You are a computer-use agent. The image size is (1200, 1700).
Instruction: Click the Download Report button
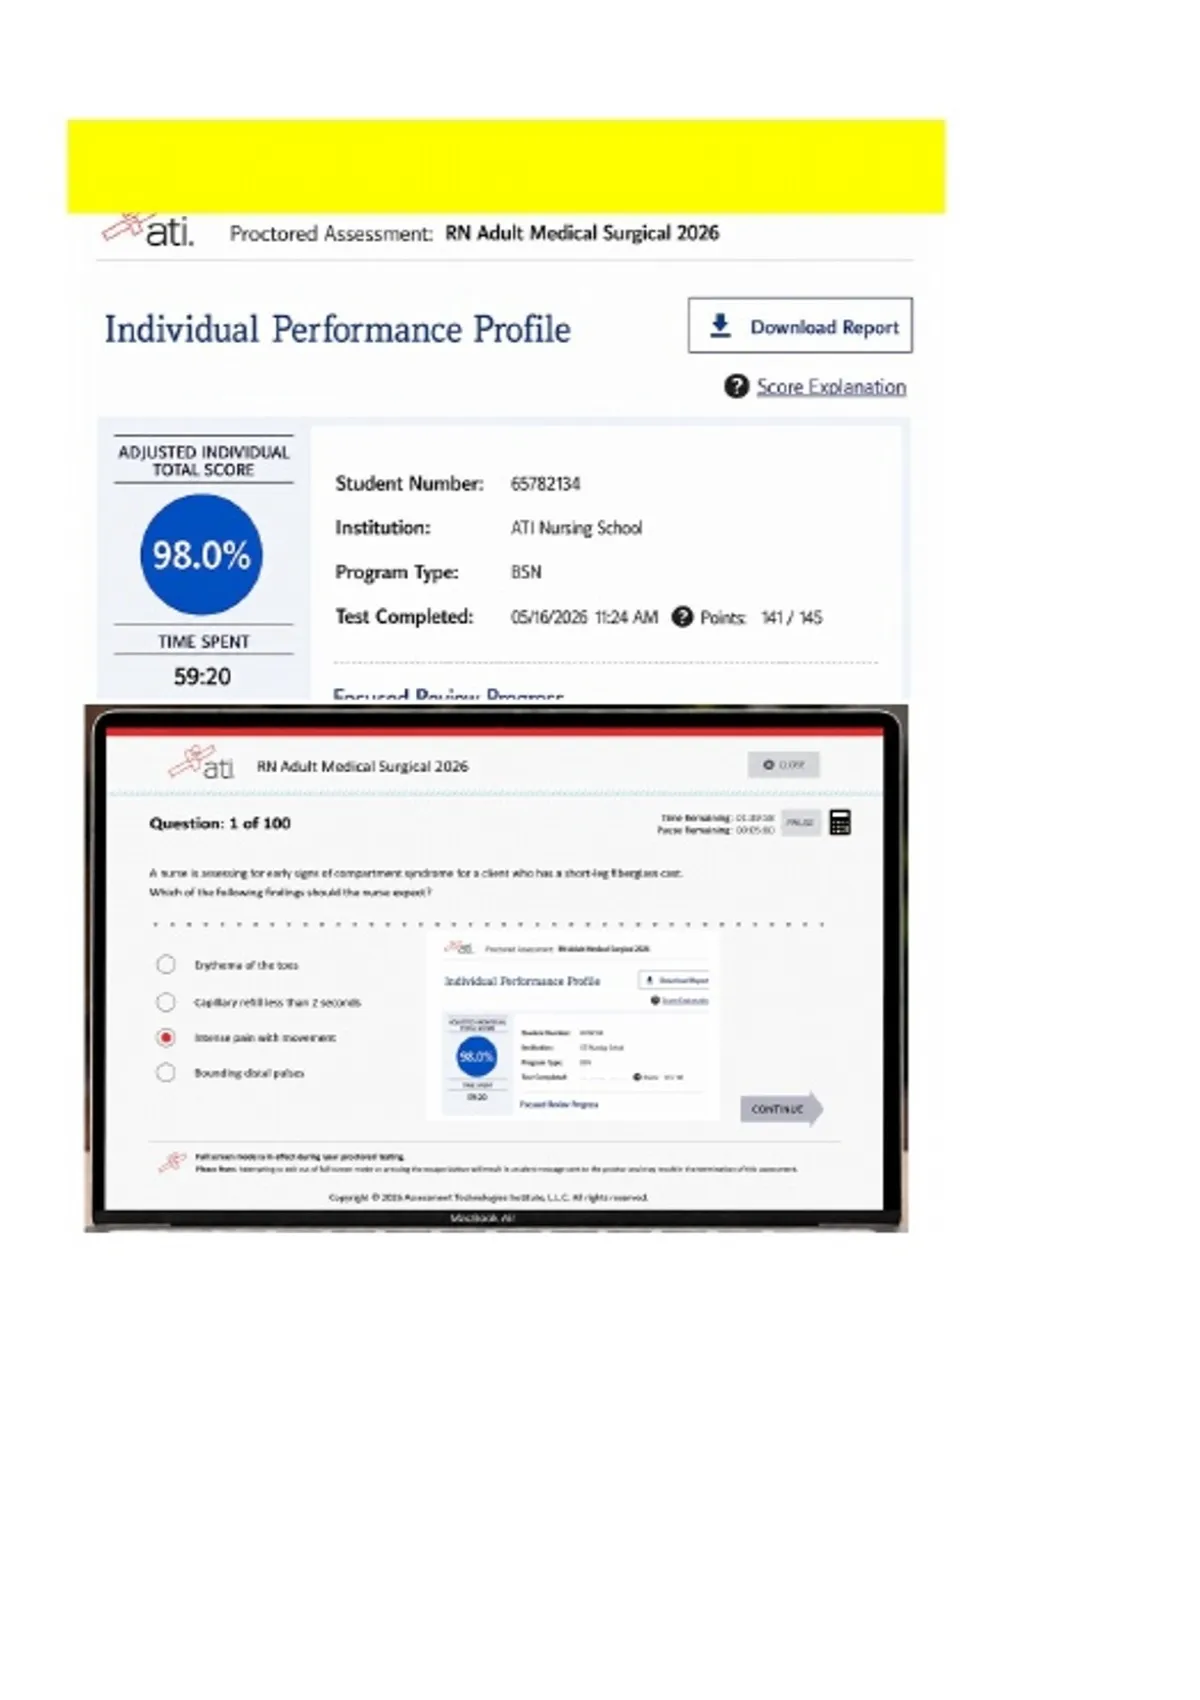(x=800, y=325)
